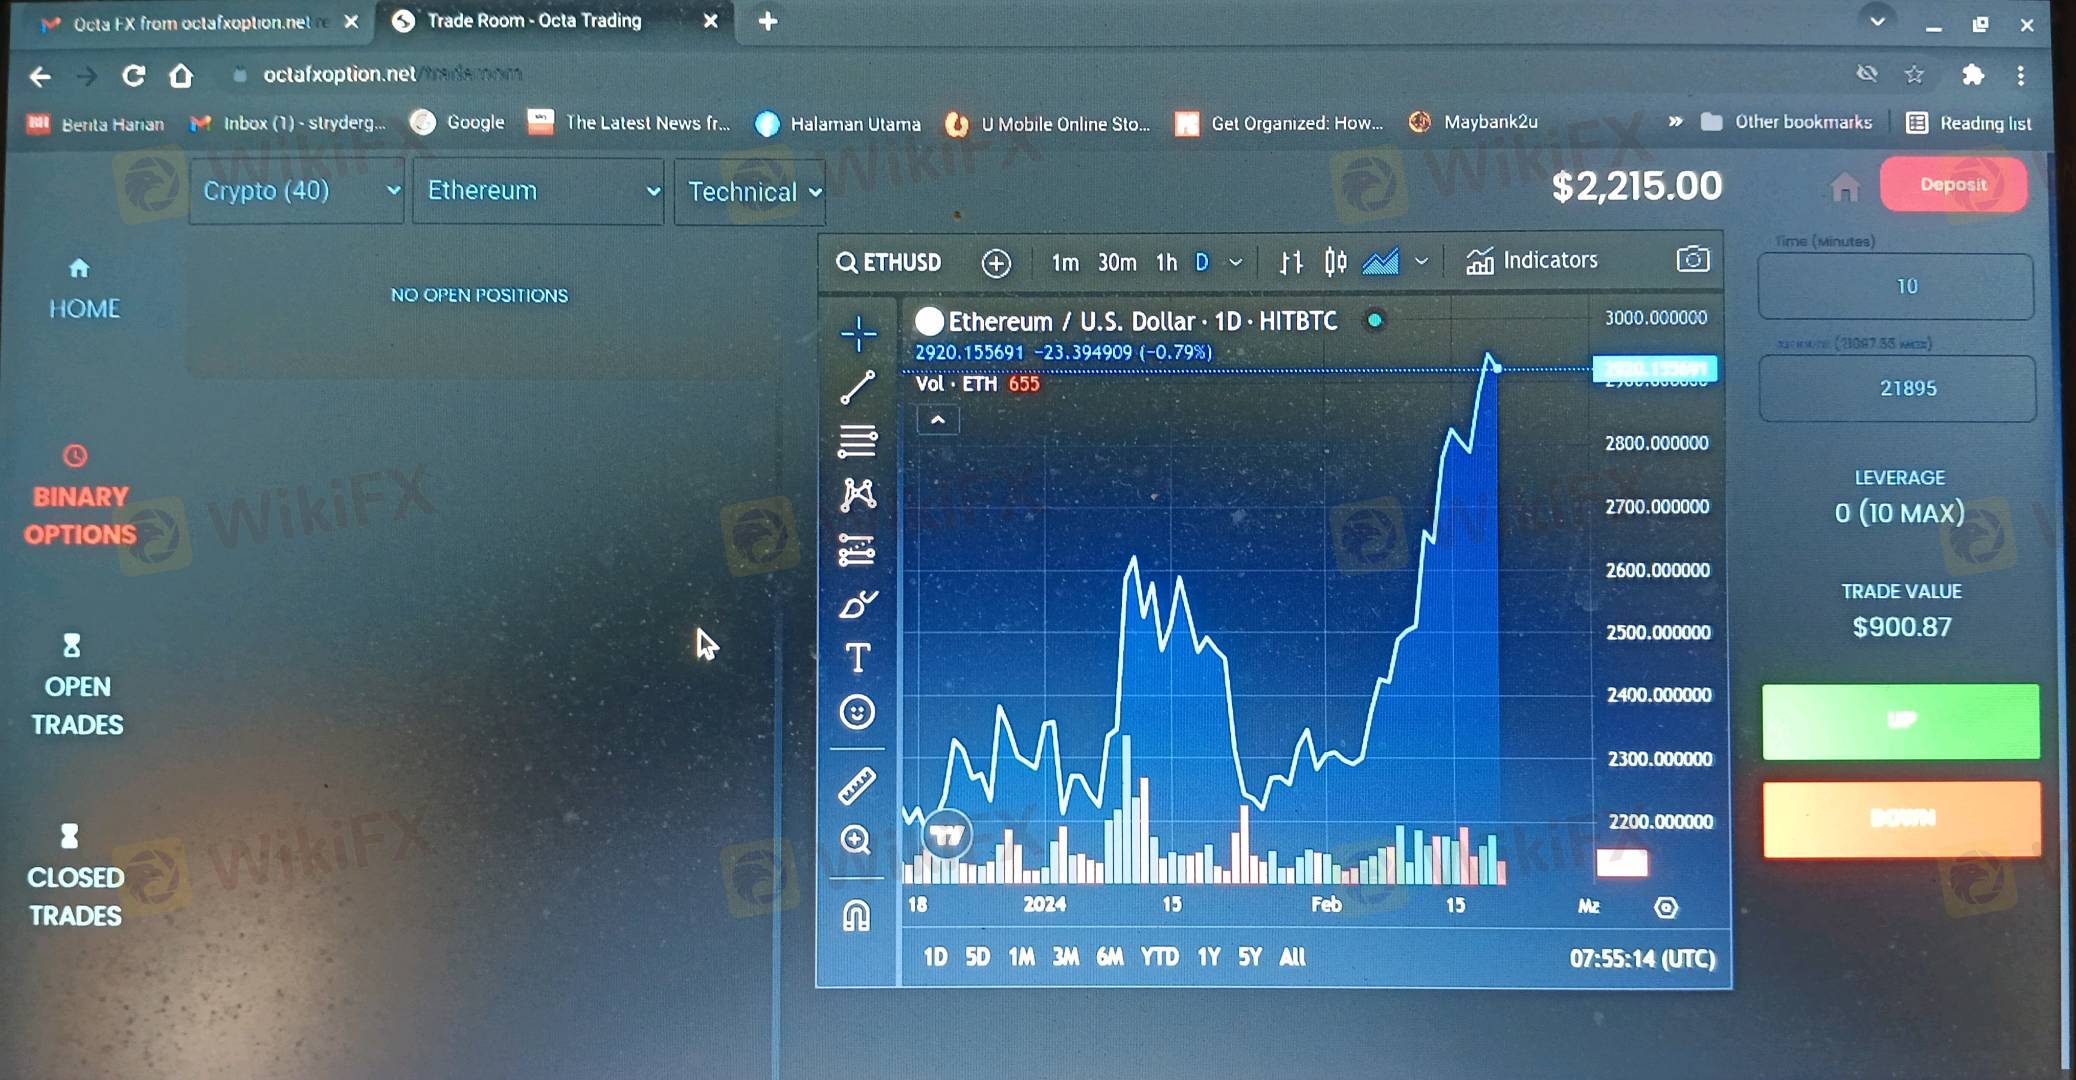
Task: Click the Time (Minutes) input field
Action: pyautogui.click(x=1896, y=287)
